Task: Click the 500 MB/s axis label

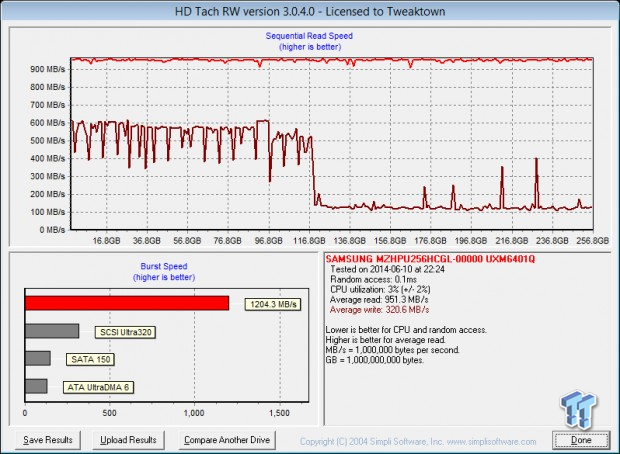Action: 47,141
